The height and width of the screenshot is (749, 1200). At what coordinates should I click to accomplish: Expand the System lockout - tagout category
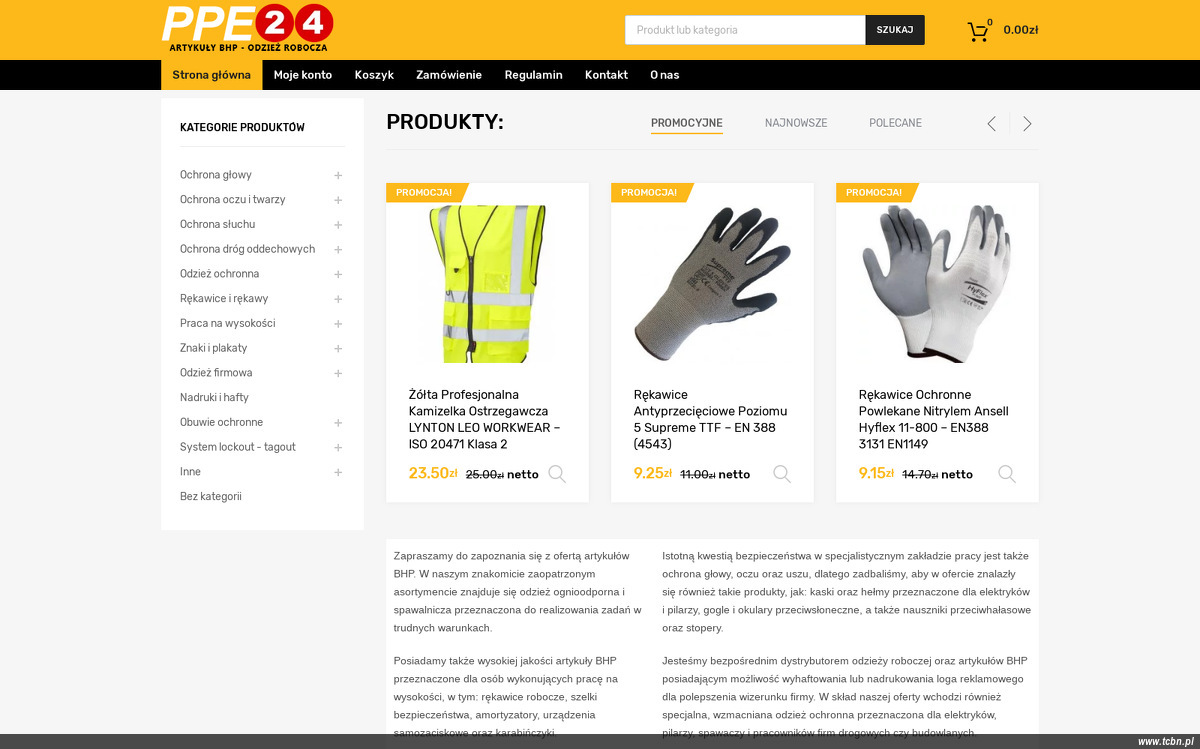pyautogui.click(x=338, y=448)
